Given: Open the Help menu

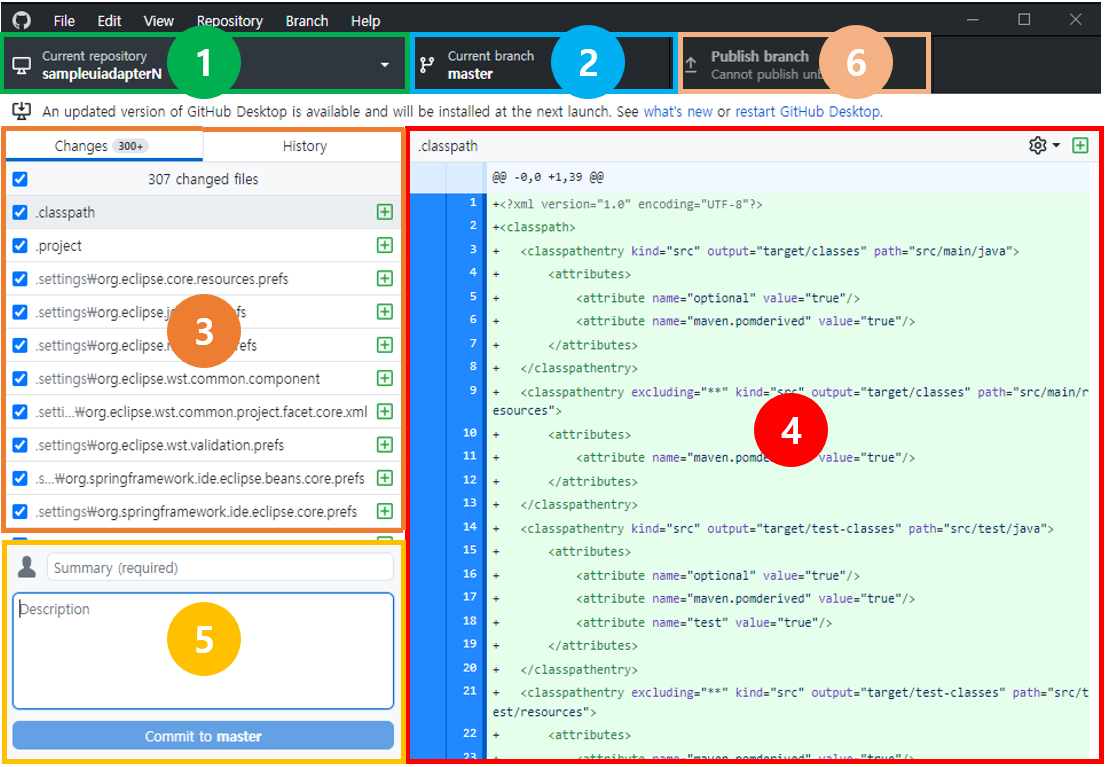Looking at the screenshot, I should pos(365,21).
